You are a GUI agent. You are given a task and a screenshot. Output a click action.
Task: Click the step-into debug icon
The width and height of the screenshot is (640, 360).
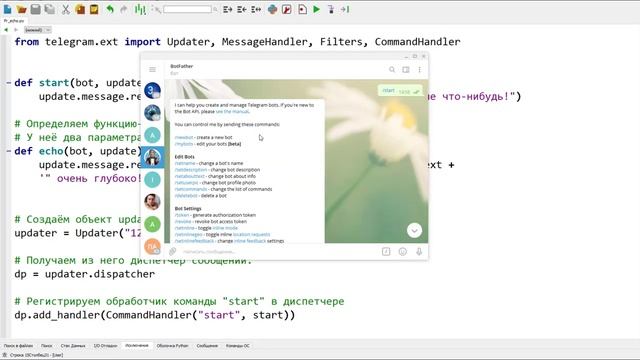click(331, 9)
